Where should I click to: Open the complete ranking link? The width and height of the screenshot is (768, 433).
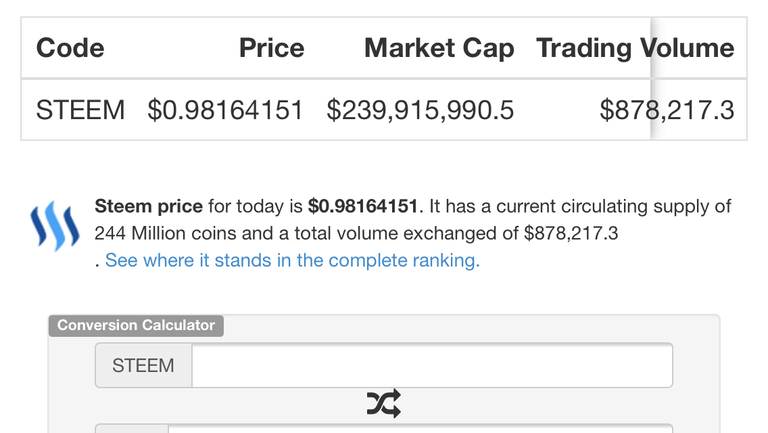(292, 260)
